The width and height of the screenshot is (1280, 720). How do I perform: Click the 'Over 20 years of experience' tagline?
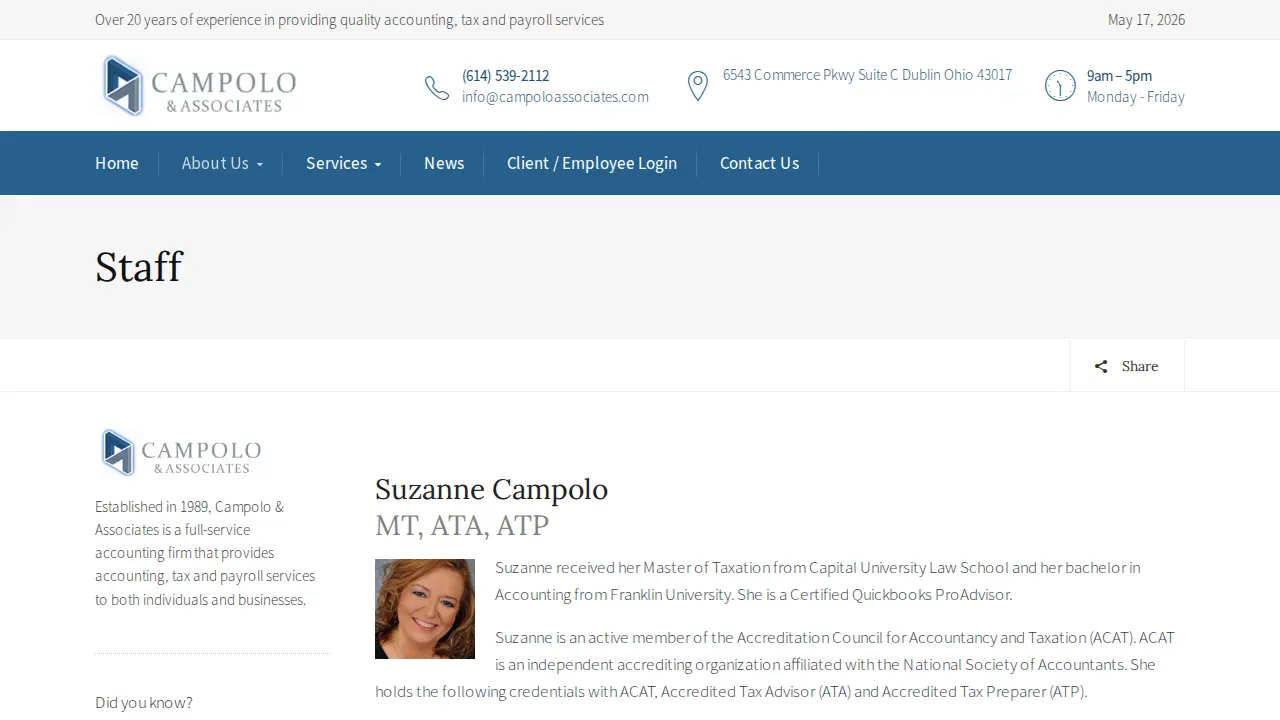pos(349,20)
